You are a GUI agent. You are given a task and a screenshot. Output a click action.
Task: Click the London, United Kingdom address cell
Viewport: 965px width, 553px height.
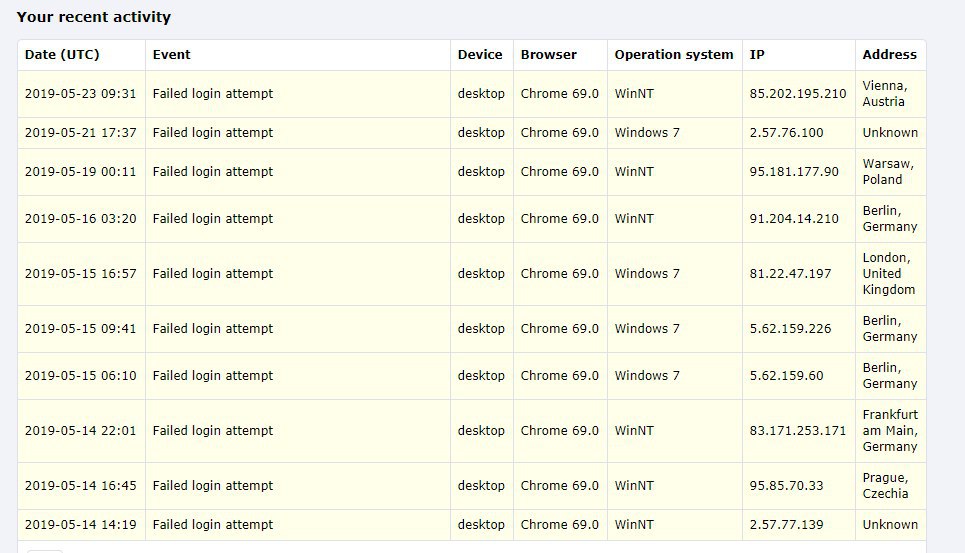point(889,274)
